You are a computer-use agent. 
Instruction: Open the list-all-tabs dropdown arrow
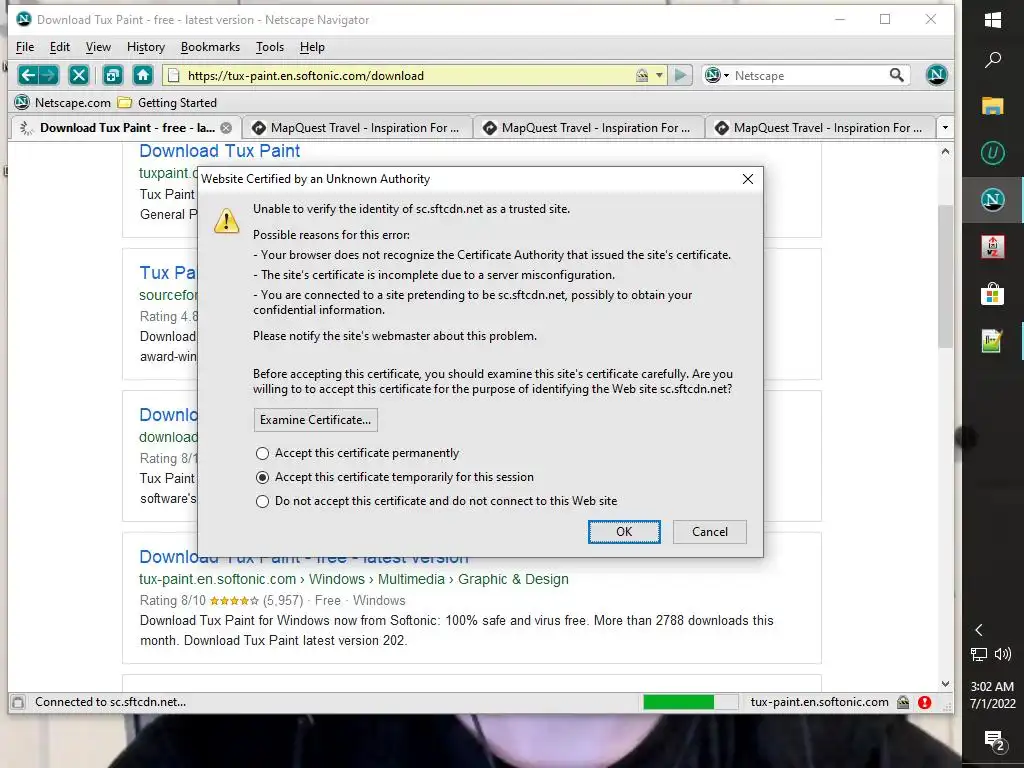(945, 128)
